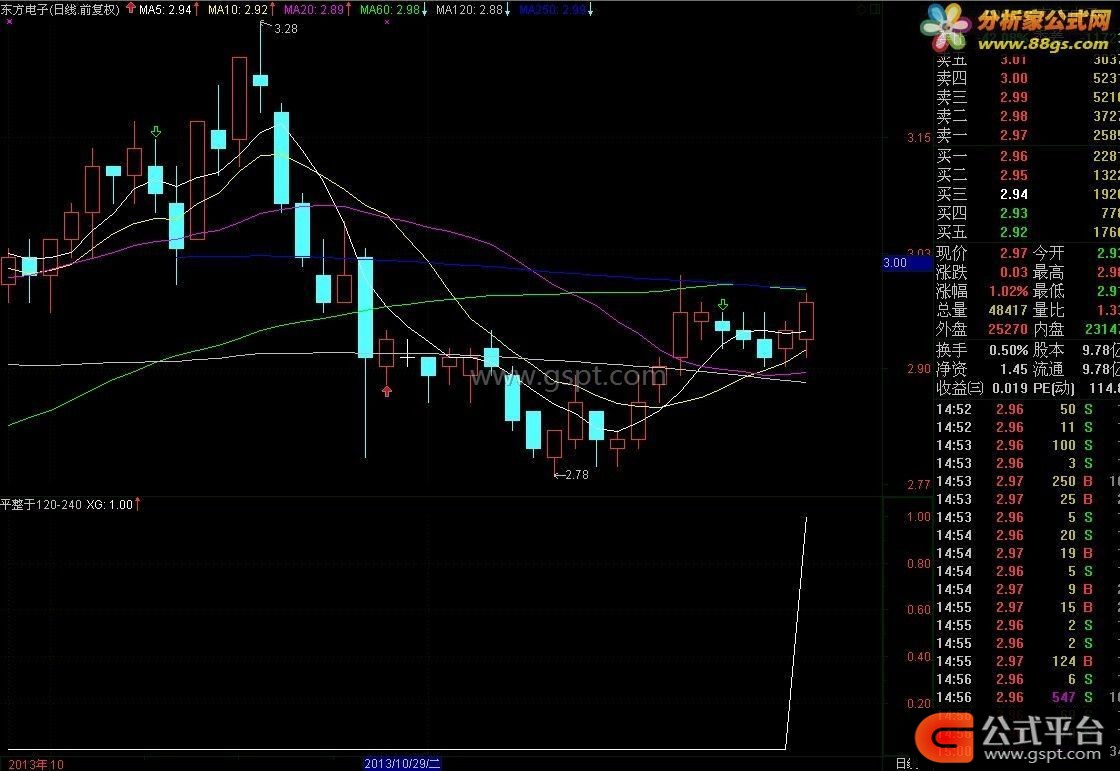
Task: Select the 14:54 buy trade of 19 lots
Action: pos(1027,553)
